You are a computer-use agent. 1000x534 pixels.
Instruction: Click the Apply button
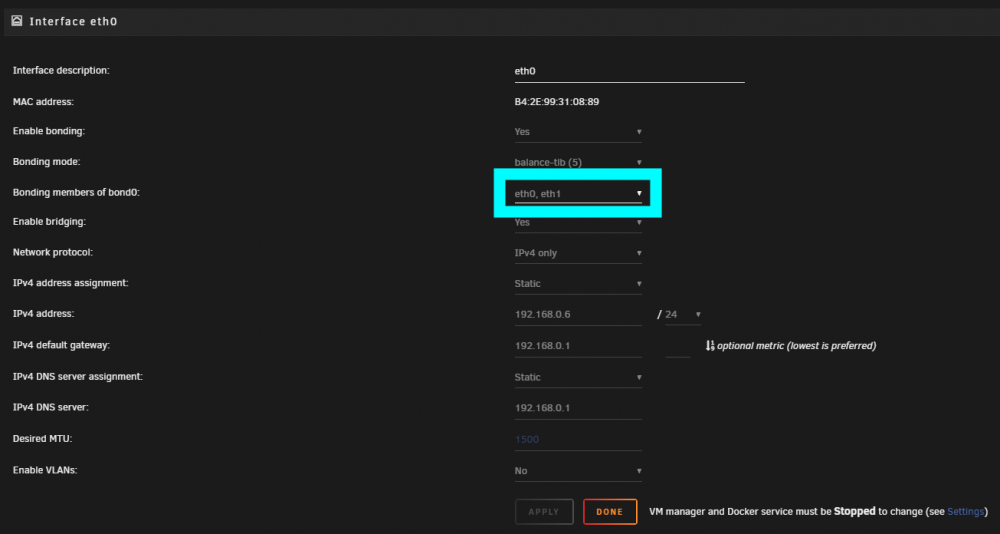click(x=544, y=512)
